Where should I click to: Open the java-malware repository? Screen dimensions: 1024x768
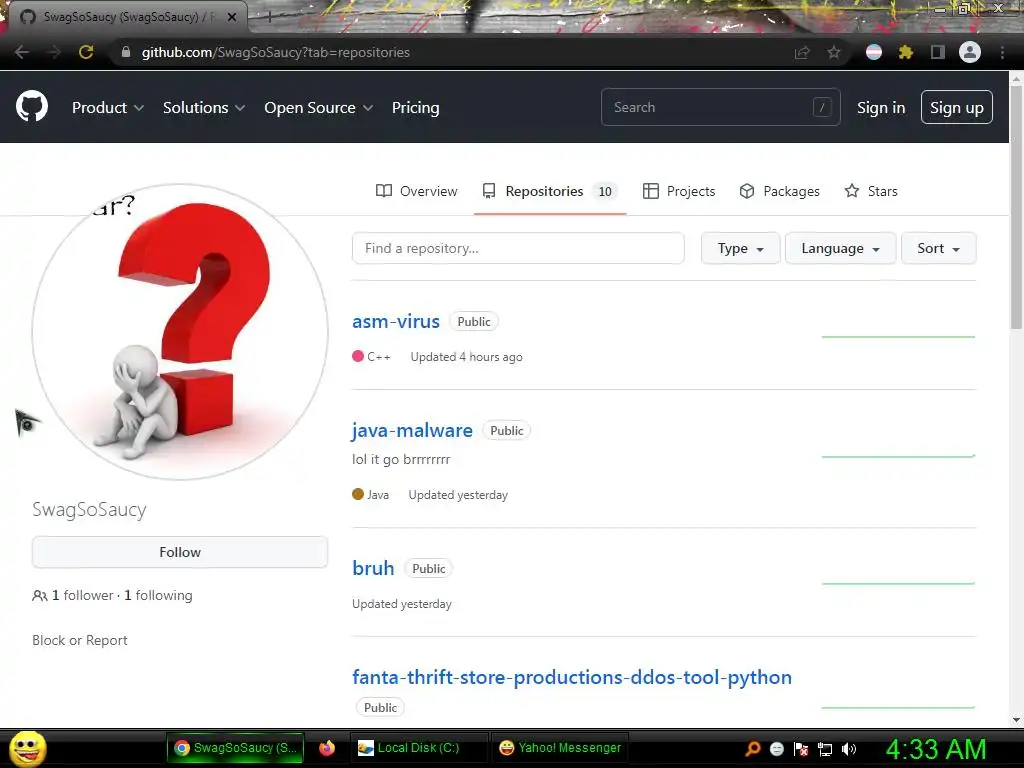click(x=412, y=430)
